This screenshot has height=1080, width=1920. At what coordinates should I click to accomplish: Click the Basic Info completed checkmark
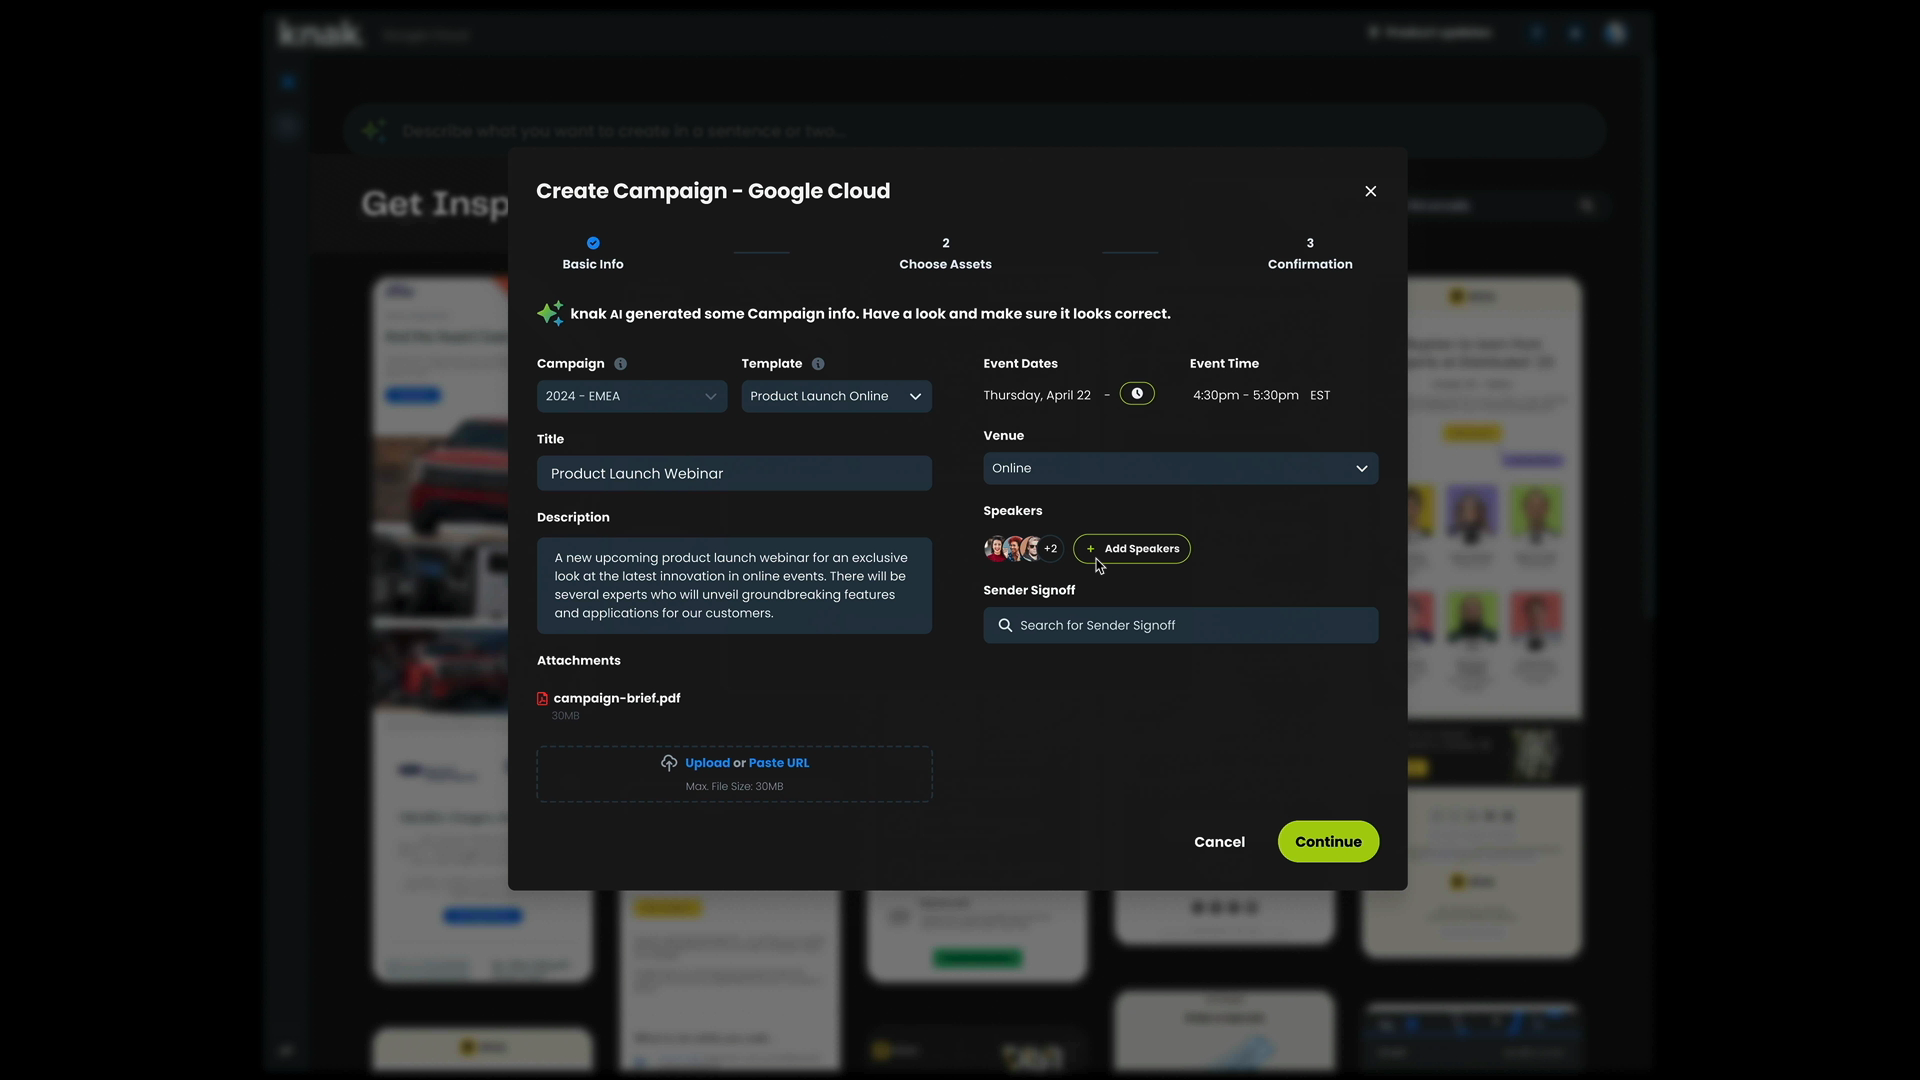tap(593, 243)
